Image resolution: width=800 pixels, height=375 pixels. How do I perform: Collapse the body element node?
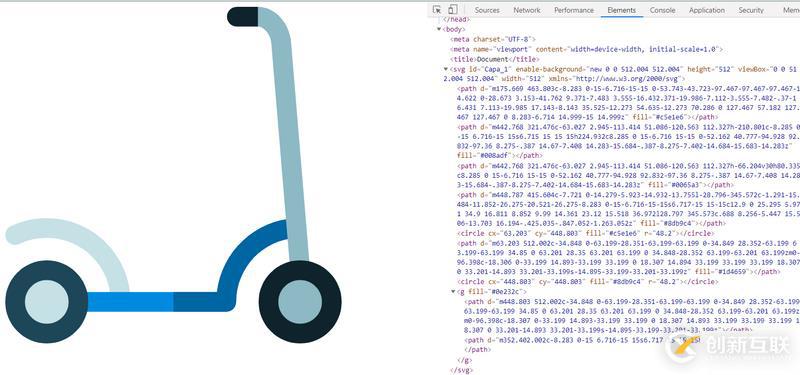coord(439,30)
